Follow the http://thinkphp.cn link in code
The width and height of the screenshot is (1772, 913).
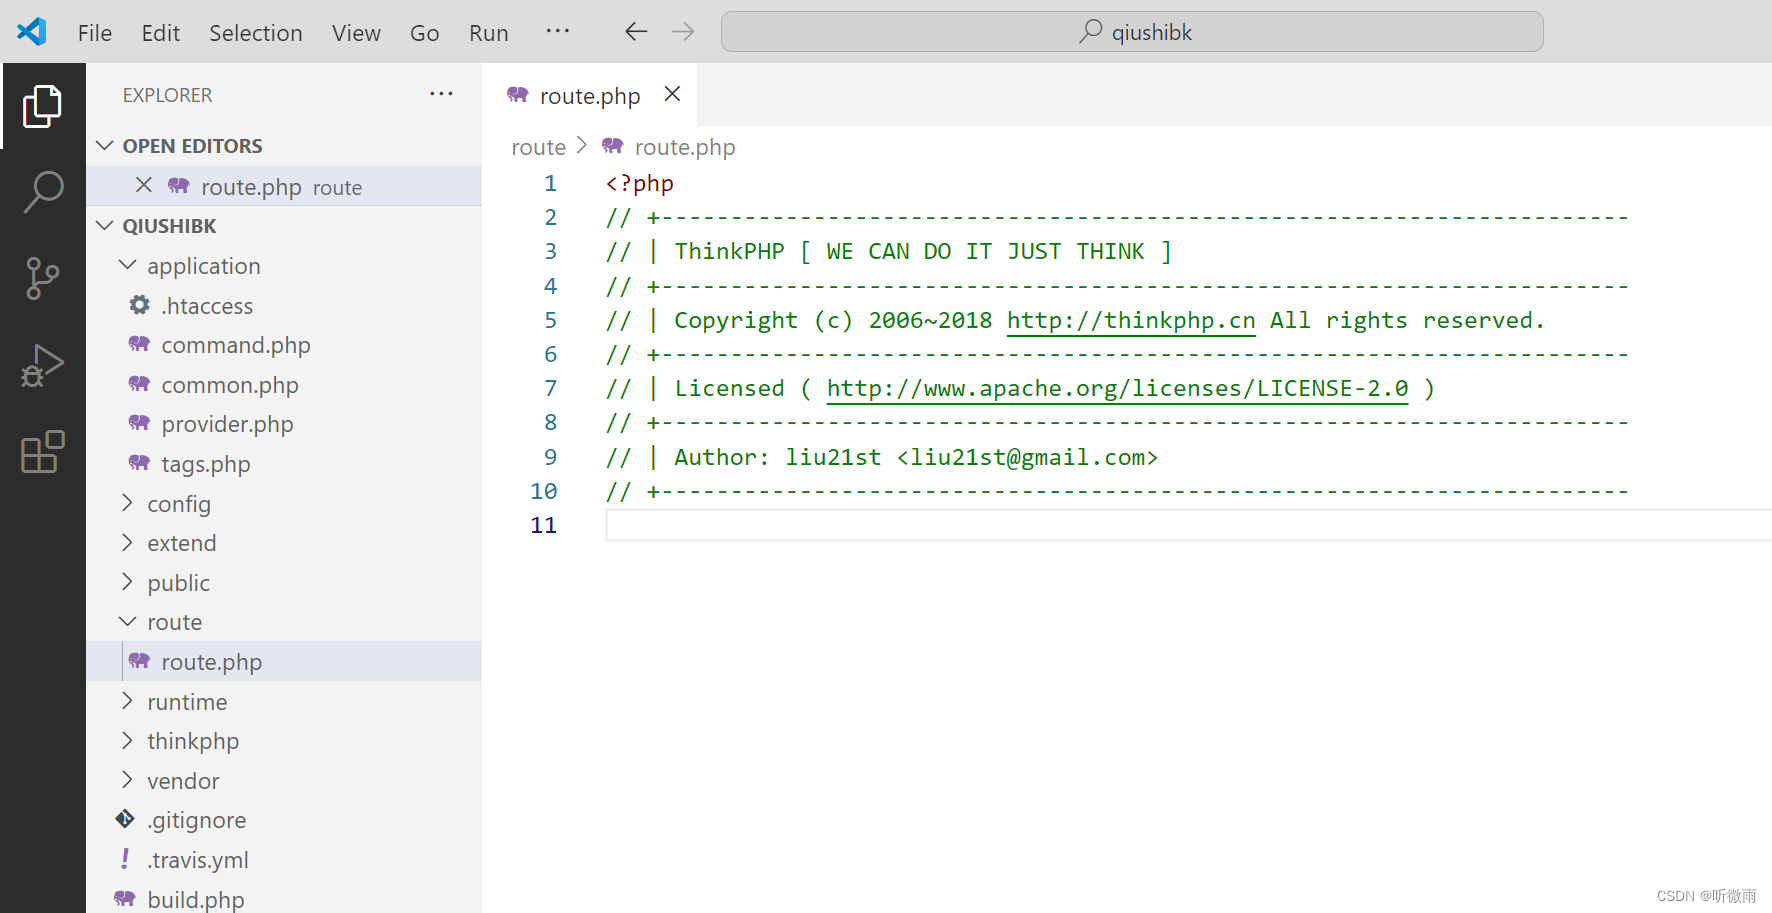1130,320
